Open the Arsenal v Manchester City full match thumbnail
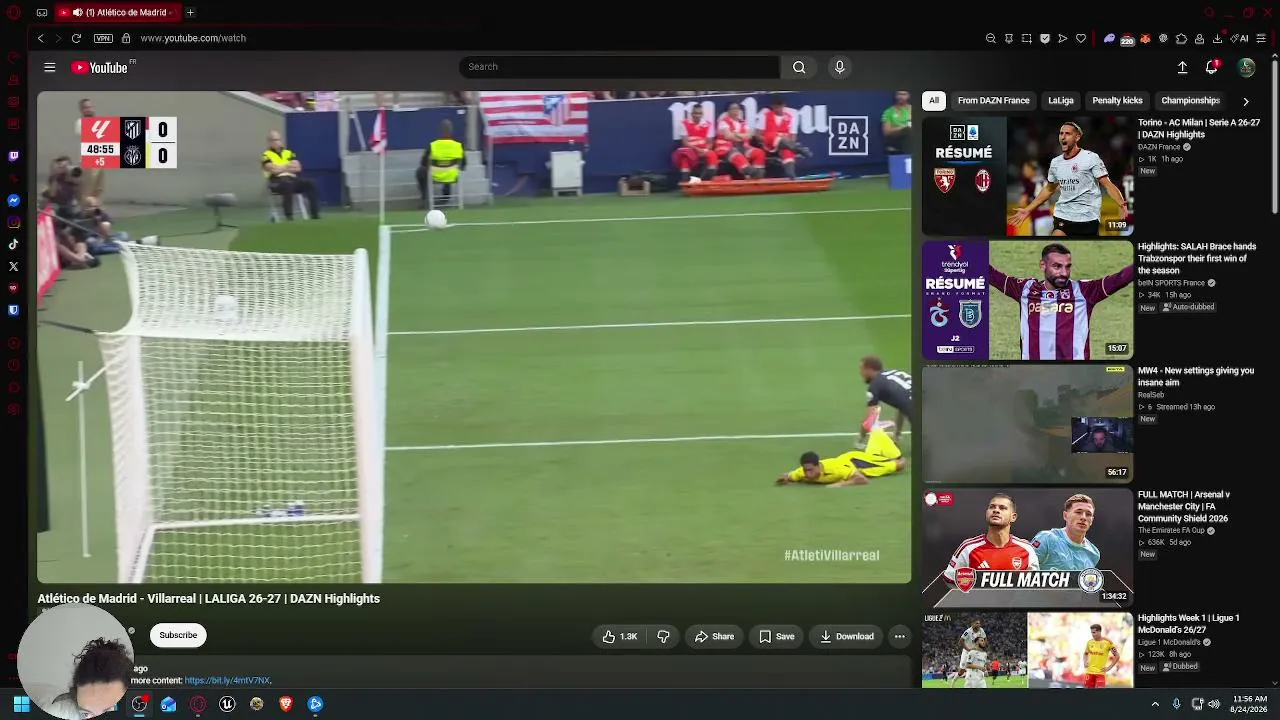1280x720 pixels. point(1027,548)
